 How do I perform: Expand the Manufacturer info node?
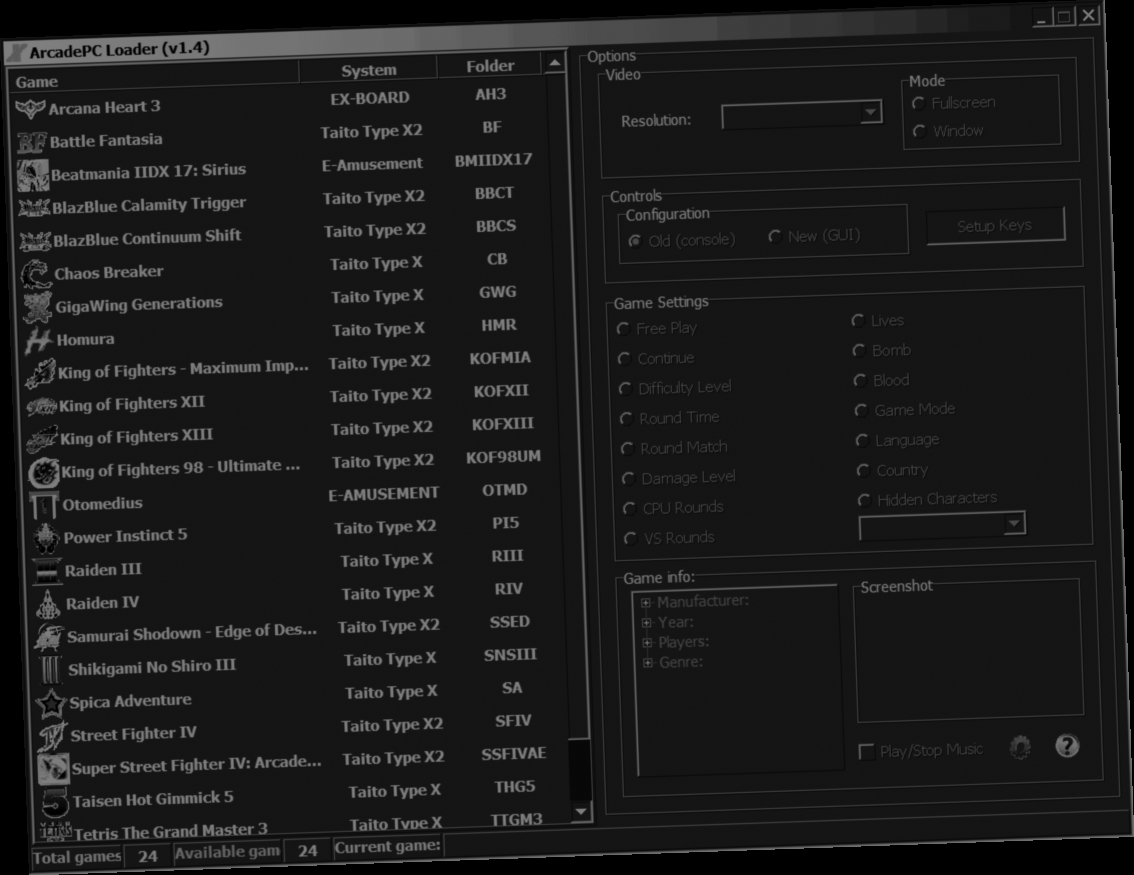tap(646, 602)
